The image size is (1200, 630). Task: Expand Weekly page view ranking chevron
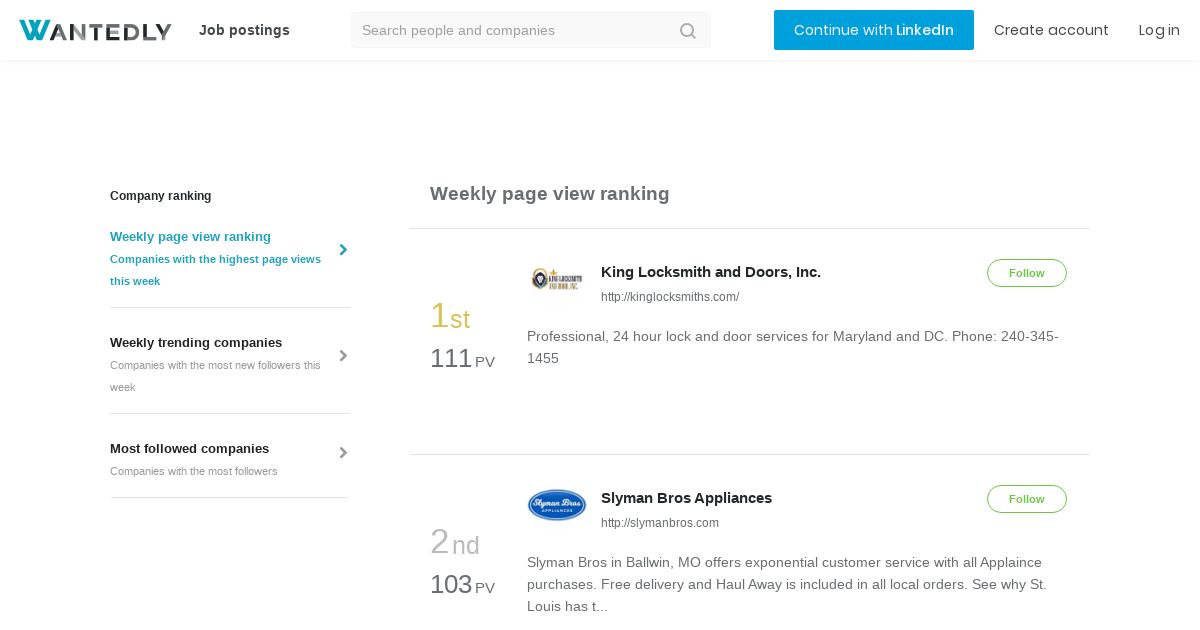pos(343,250)
